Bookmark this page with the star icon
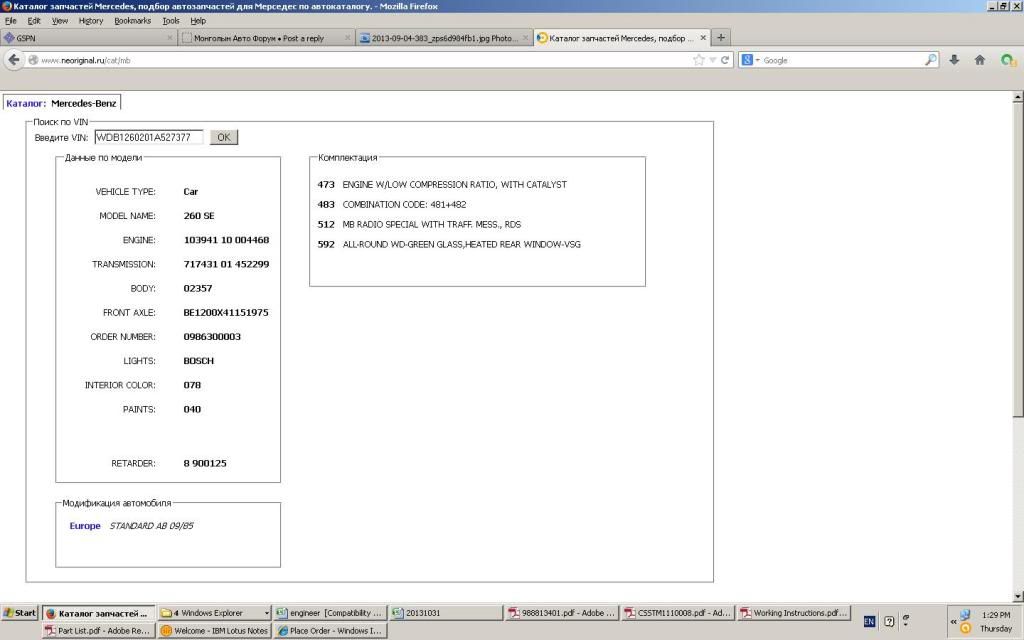This screenshot has width=1024, height=640. pos(698,60)
